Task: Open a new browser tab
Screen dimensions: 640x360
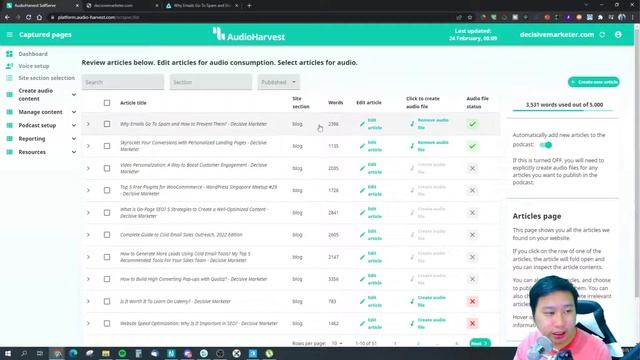Action: pyautogui.click(x=249, y=6)
